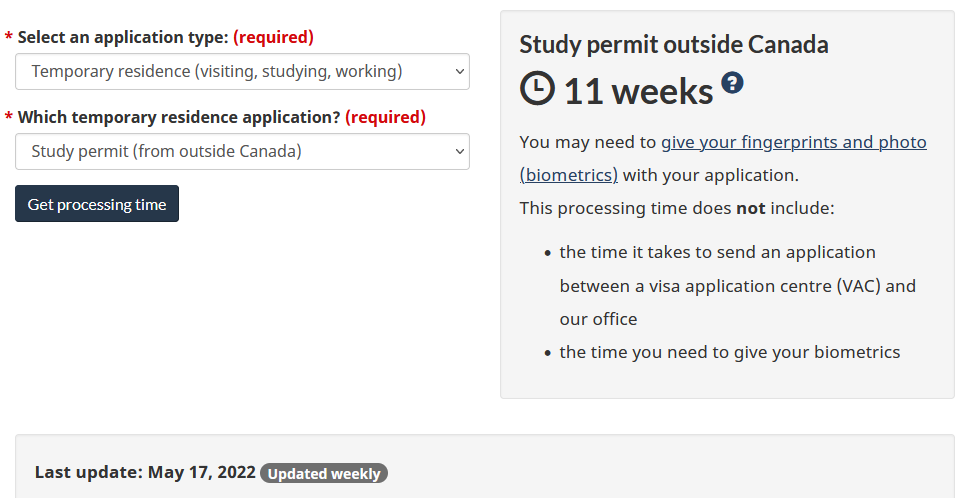Select the 'Study permit outside Canada' heading
Viewport: 962px width, 498px height.
click(x=674, y=45)
